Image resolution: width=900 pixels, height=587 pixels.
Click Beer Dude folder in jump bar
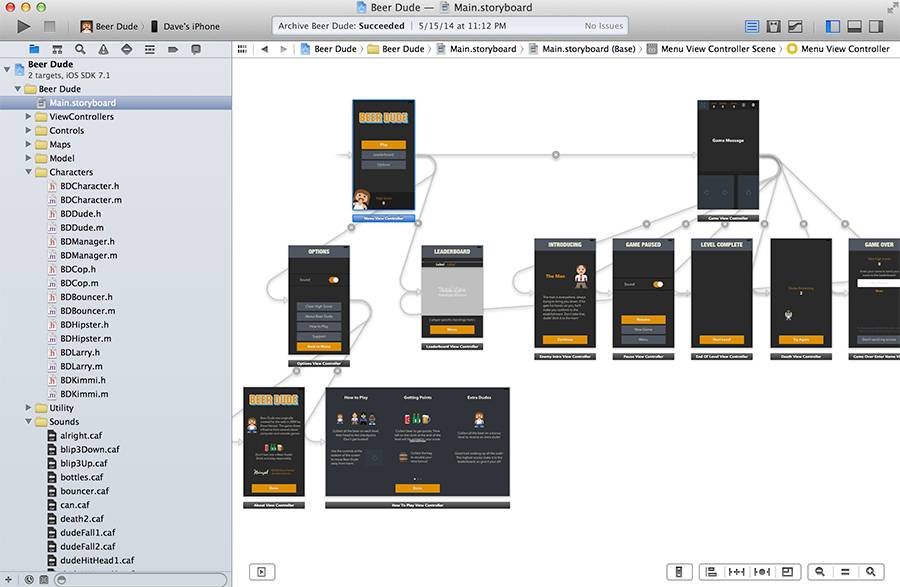pos(396,49)
